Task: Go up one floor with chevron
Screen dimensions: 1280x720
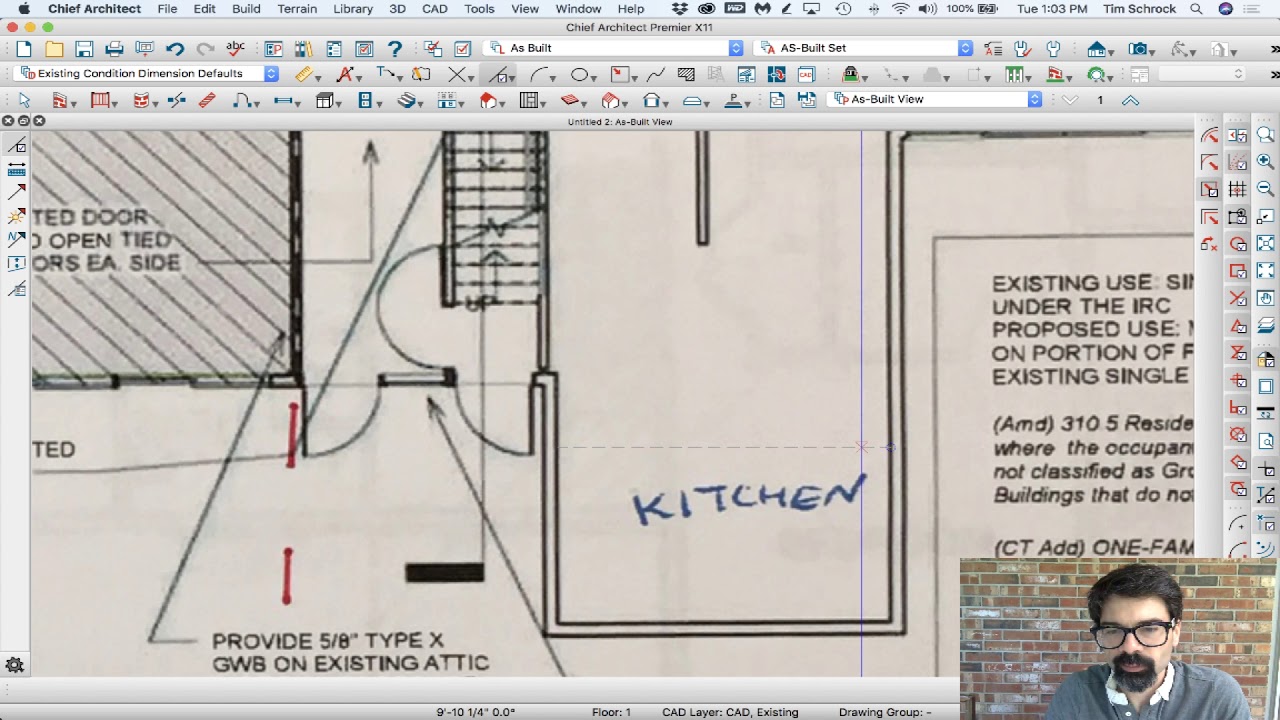Action: tap(1130, 99)
